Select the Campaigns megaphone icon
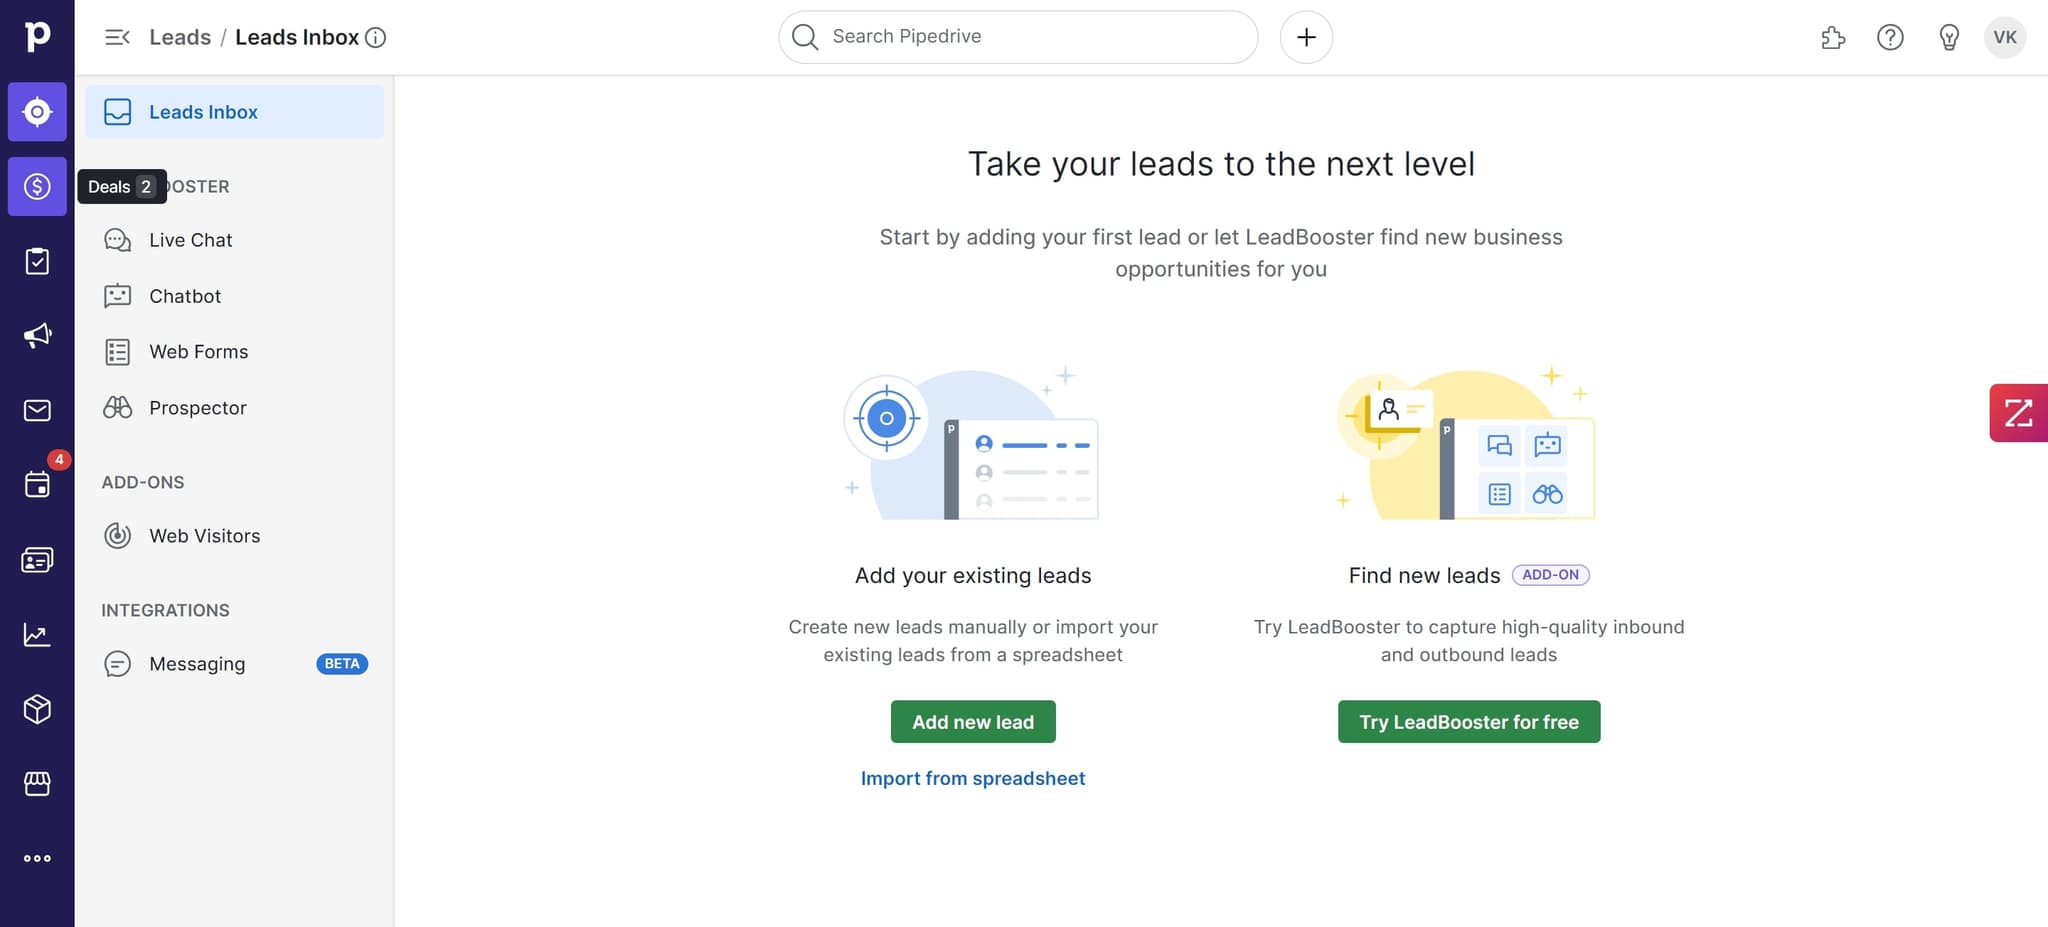Image resolution: width=2048 pixels, height=927 pixels. click(37, 335)
